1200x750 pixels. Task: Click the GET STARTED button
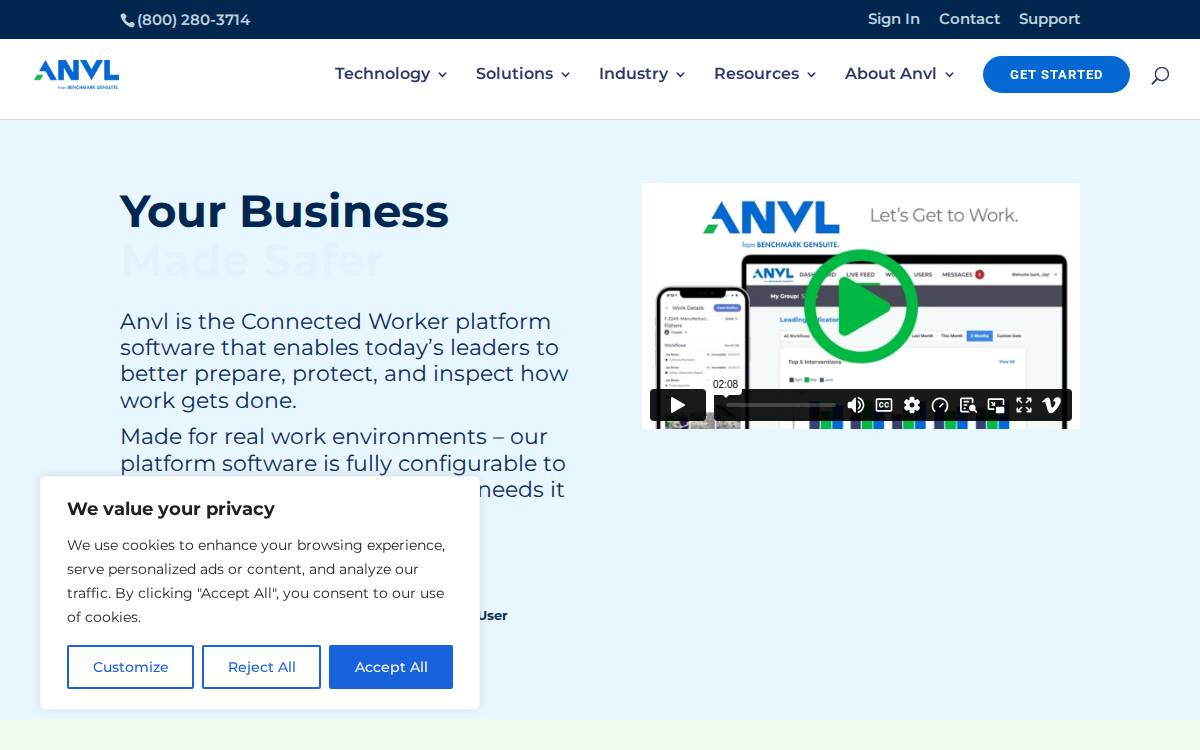pyautogui.click(x=1056, y=75)
